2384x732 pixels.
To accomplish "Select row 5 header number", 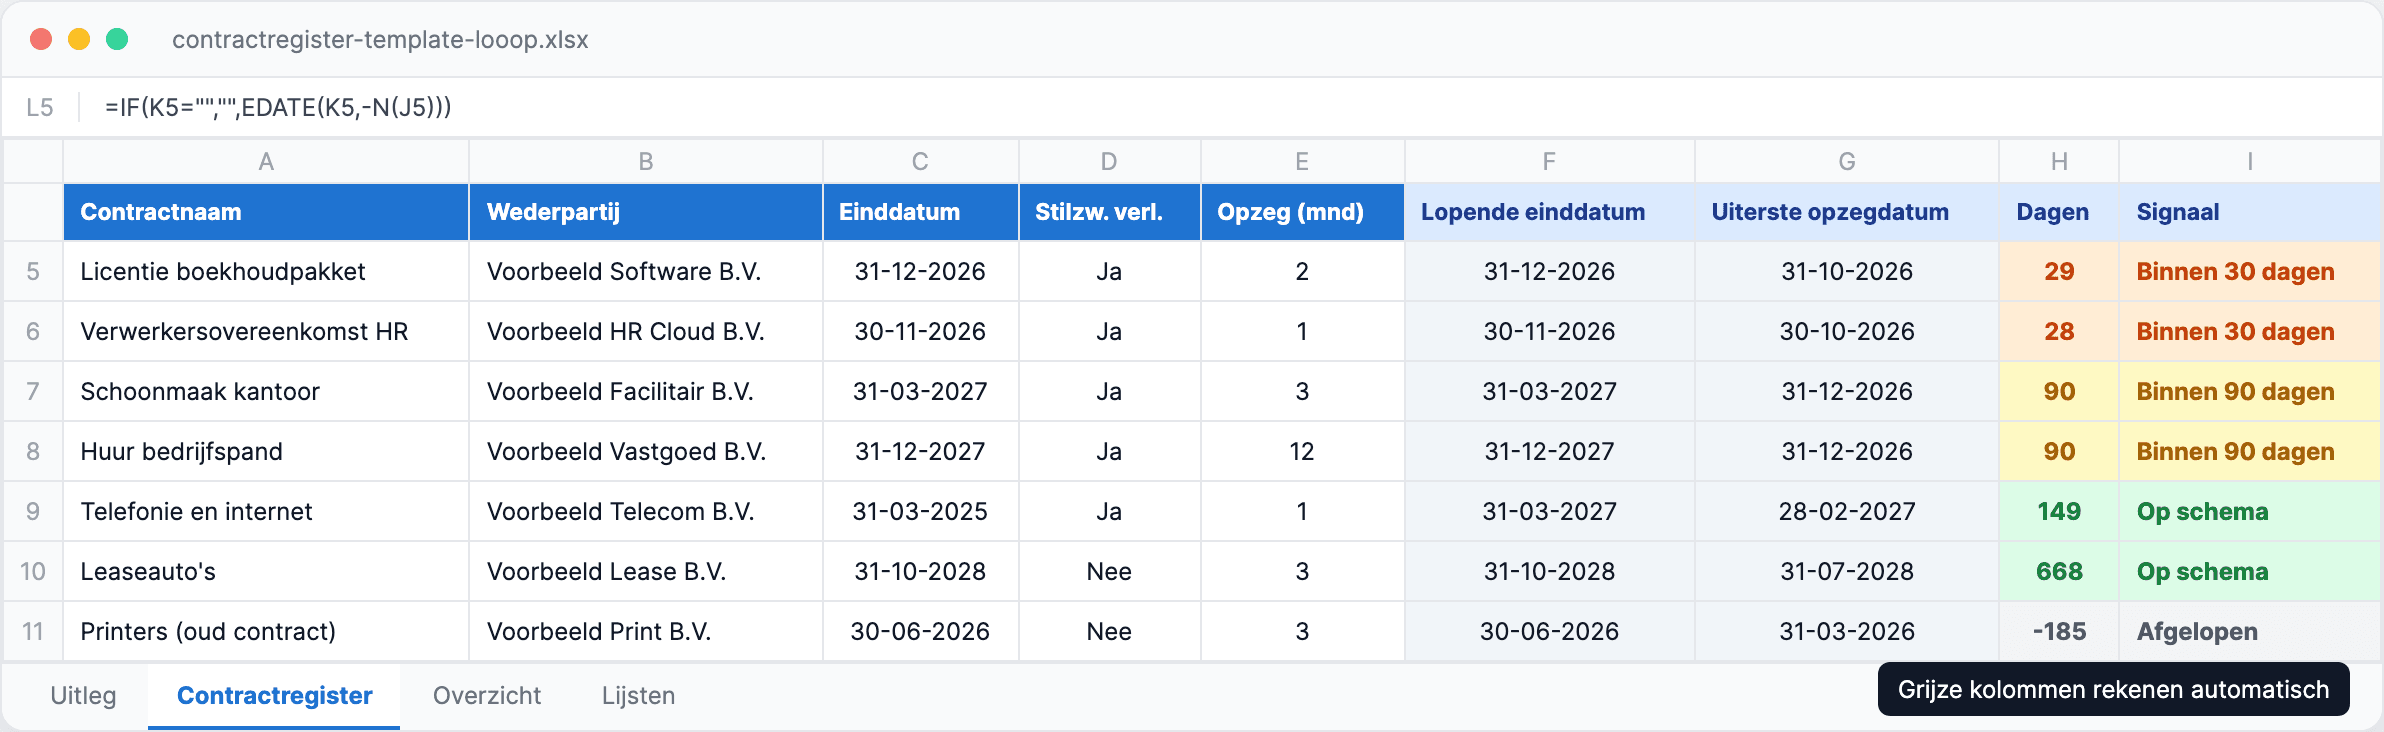I will pyautogui.click(x=33, y=271).
